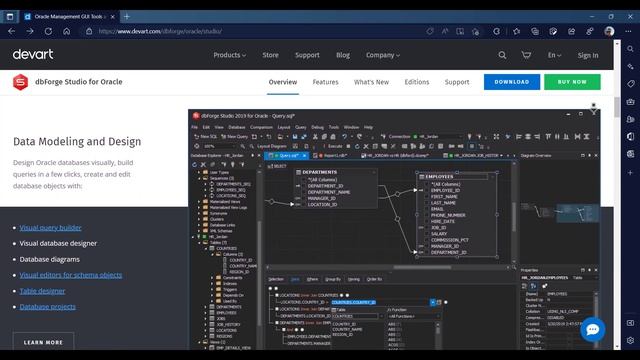Open the browser Share option
This screenshot has height=360, width=640.
click(x=571, y=31)
